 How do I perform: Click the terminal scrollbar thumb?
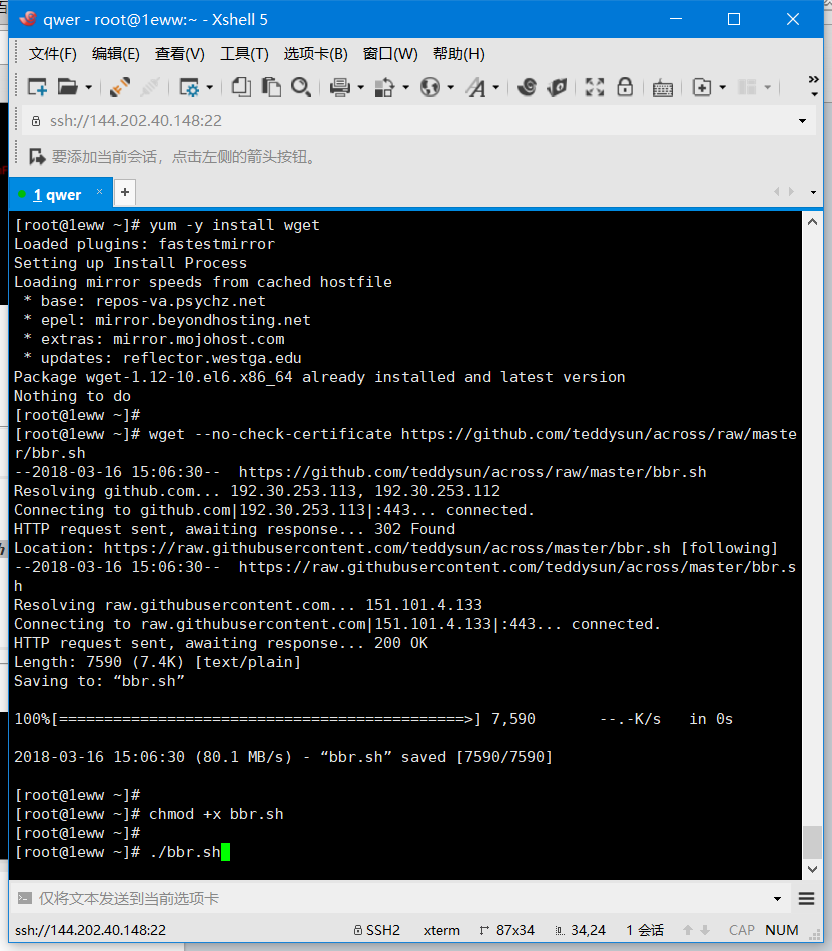coord(813,842)
